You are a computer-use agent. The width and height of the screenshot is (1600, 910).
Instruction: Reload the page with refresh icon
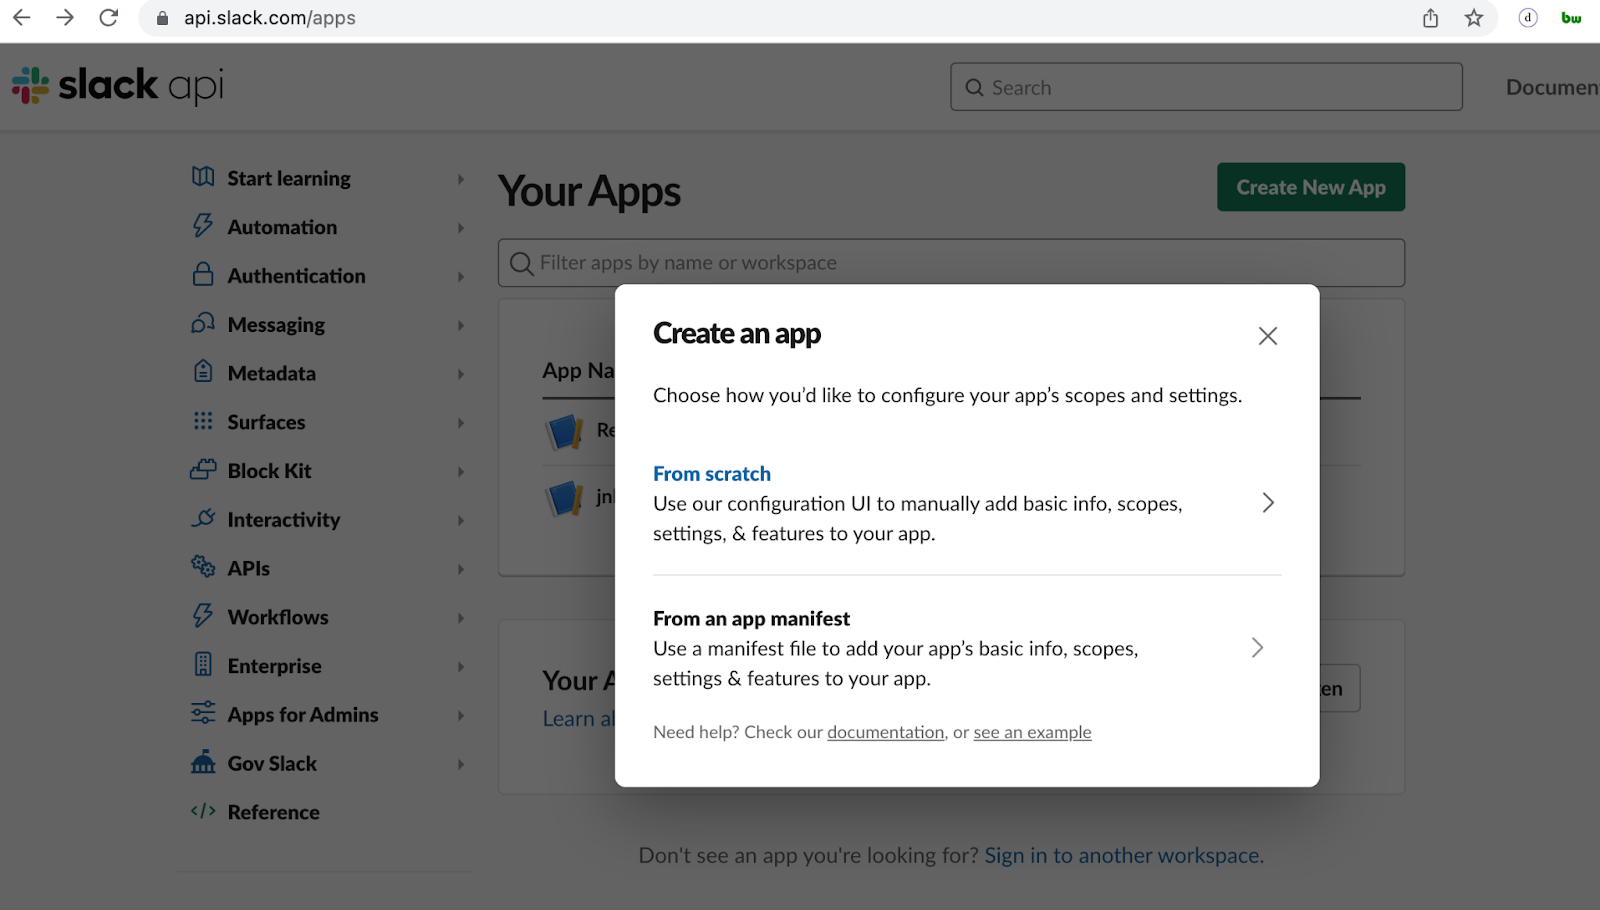point(109,18)
